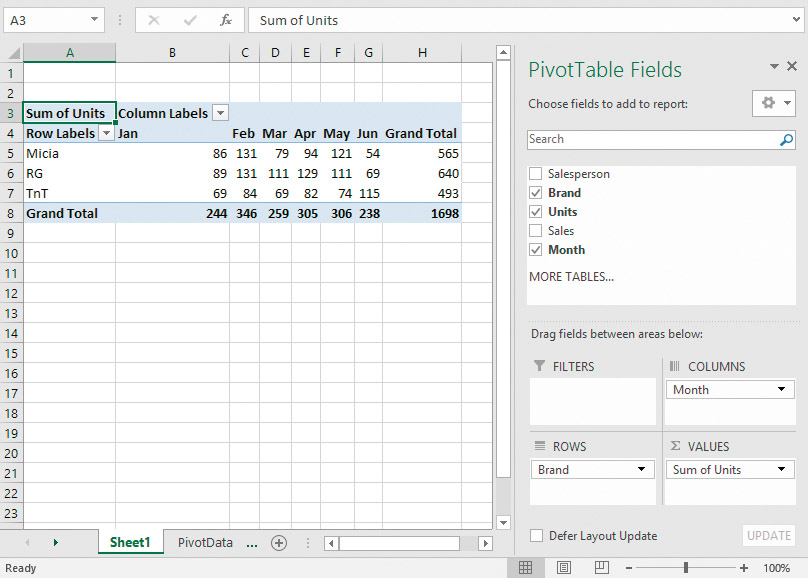Open the Month field dropdown in COLUMNS
This screenshot has height=578, width=808.
781,389
